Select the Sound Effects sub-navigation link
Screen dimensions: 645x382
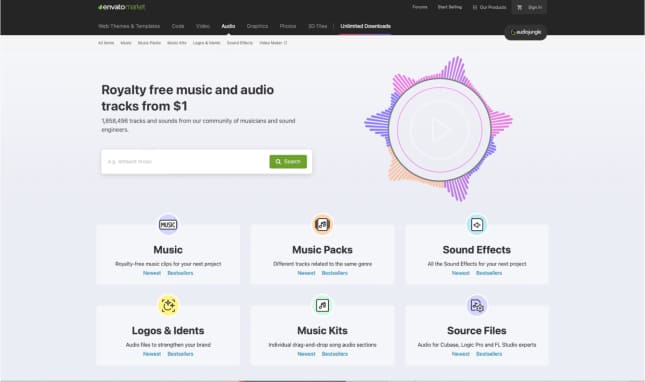[240, 43]
